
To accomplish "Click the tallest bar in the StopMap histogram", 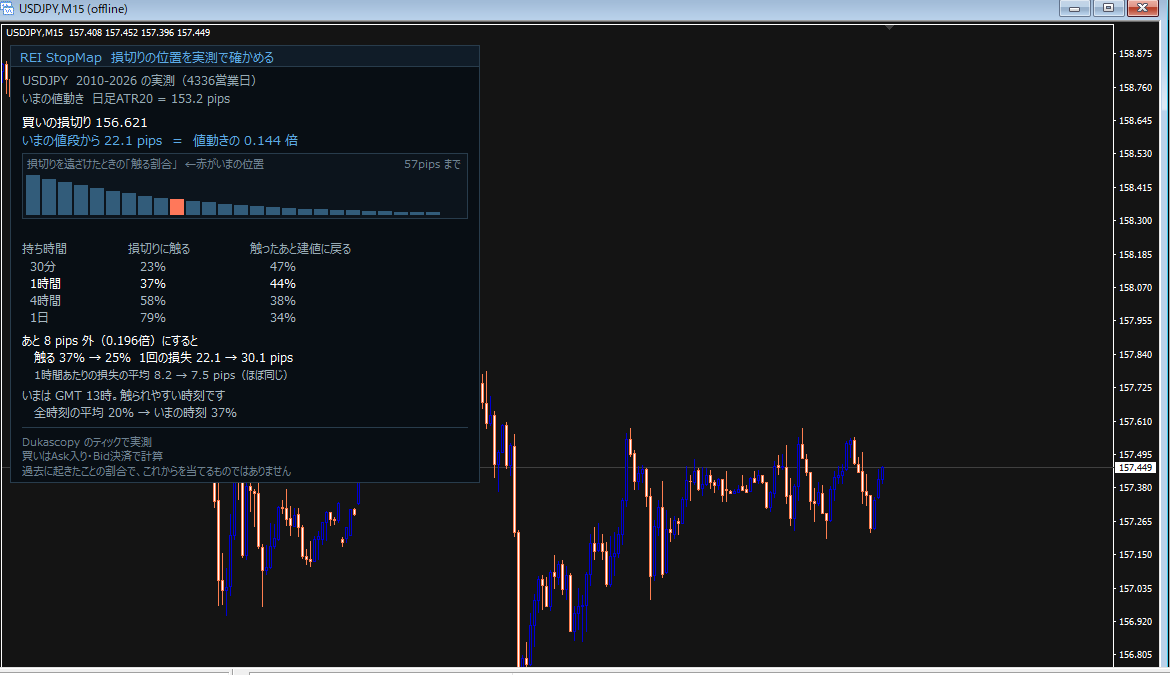I will (33, 195).
